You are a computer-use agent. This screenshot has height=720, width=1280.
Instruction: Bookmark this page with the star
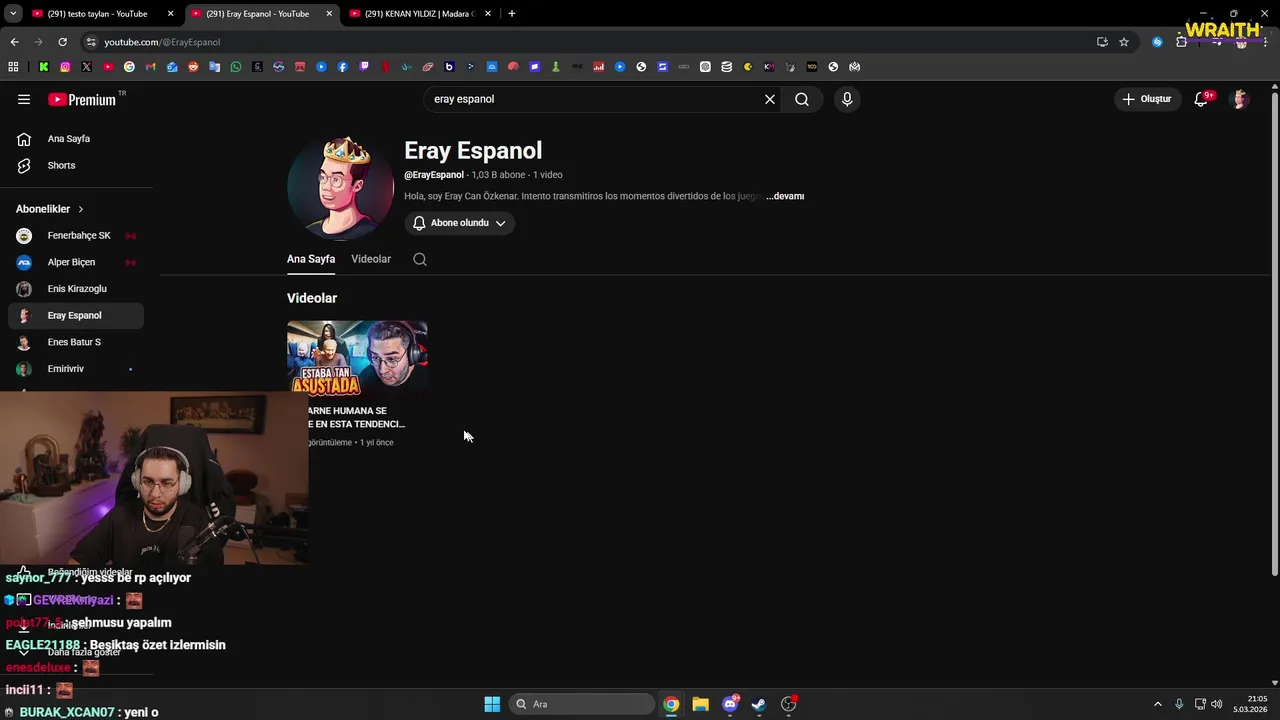click(1124, 42)
